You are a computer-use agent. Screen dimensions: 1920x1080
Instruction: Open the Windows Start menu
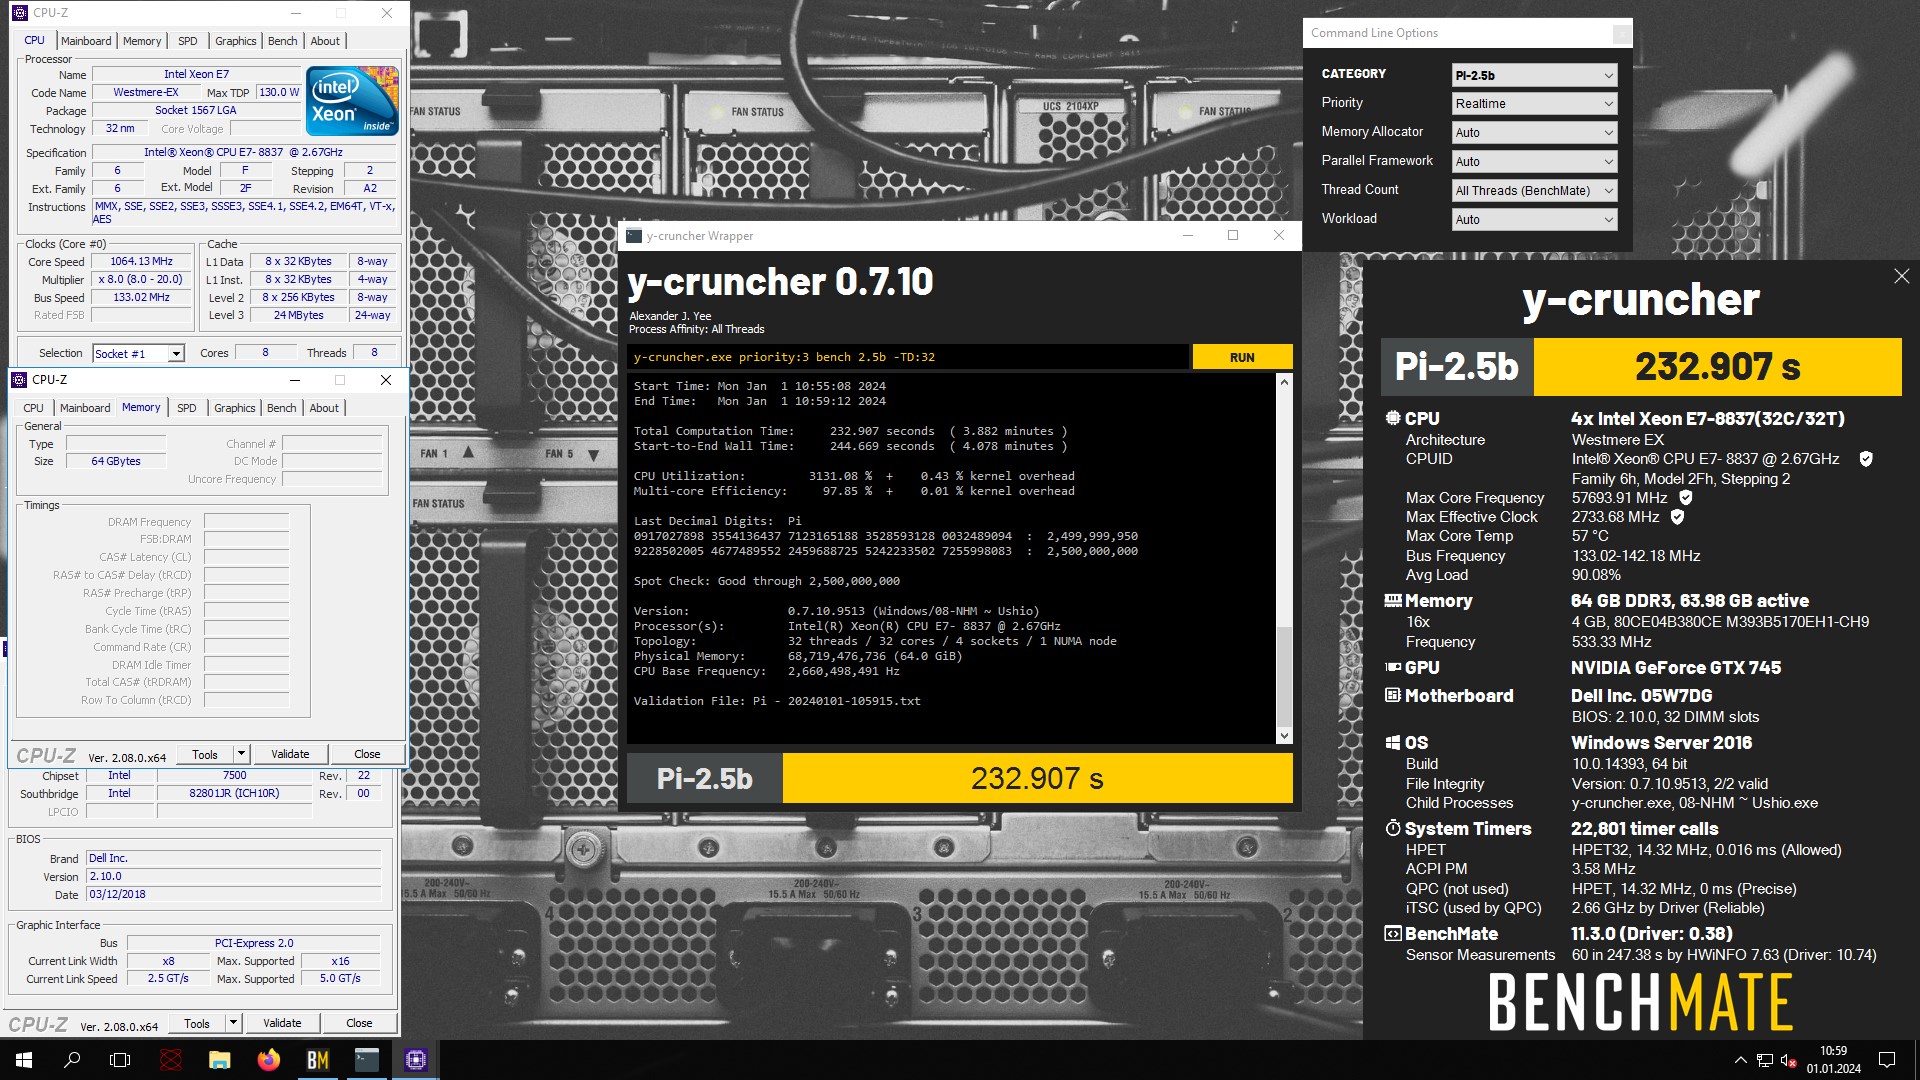click(24, 1060)
